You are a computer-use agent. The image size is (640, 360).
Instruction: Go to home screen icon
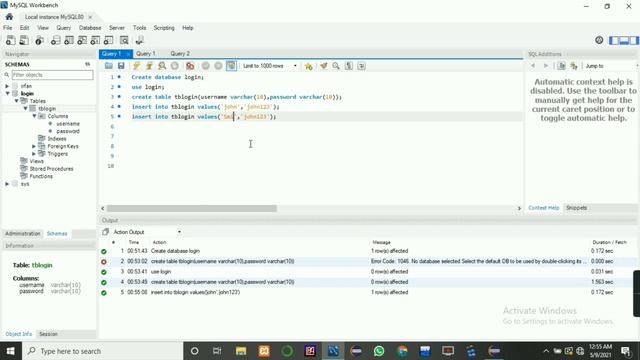[x=9, y=17]
